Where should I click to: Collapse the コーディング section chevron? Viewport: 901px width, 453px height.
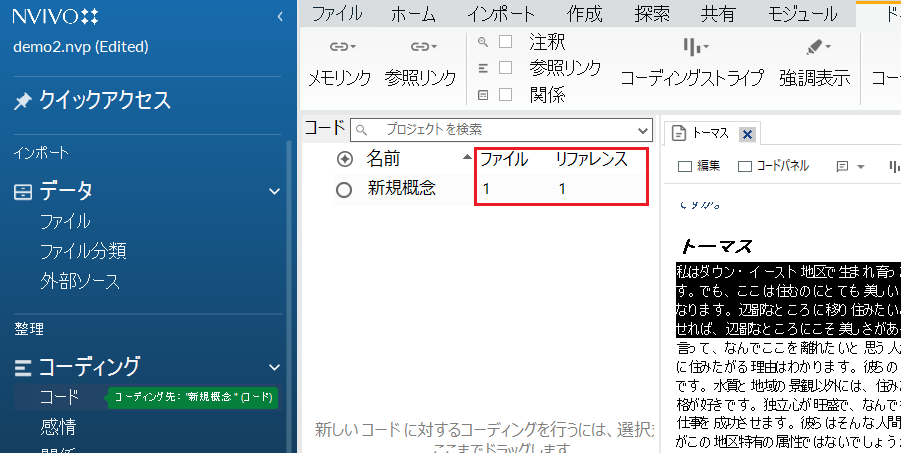pos(274,367)
